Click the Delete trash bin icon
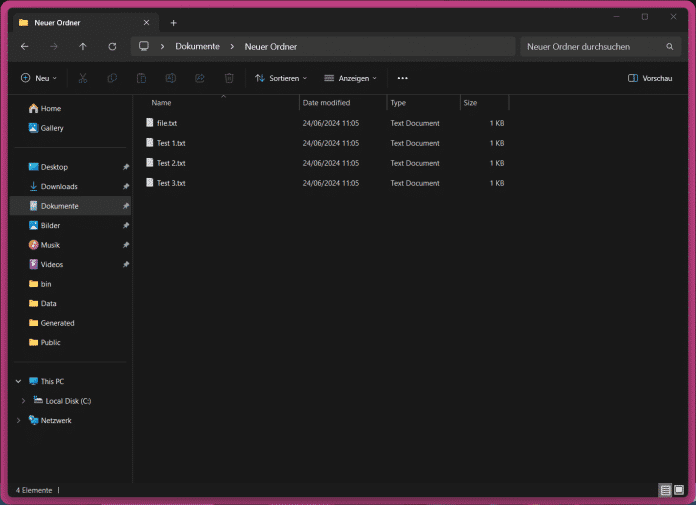Image resolution: width=696 pixels, height=505 pixels. (229, 78)
